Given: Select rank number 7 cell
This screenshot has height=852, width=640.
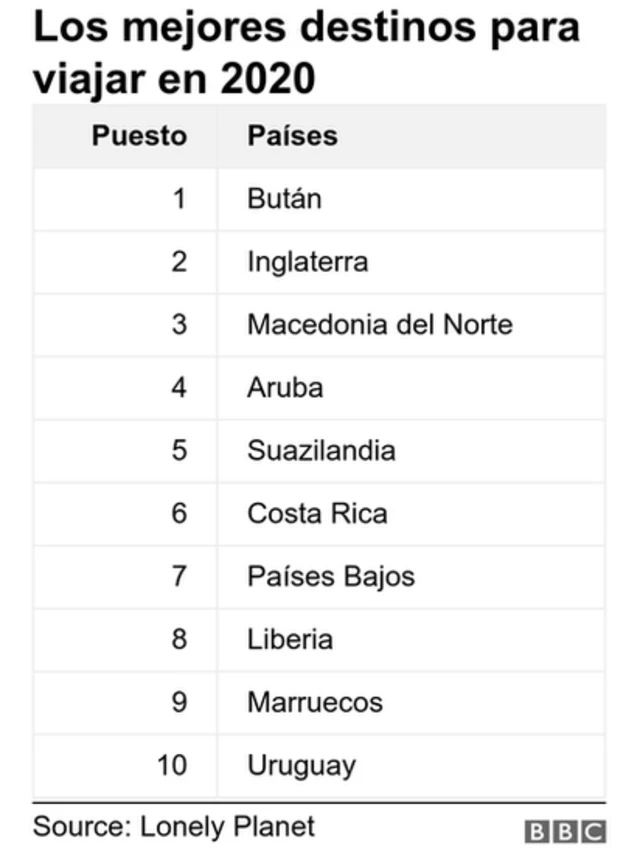Looking at the screenshot, I should [x=179, y=576].
